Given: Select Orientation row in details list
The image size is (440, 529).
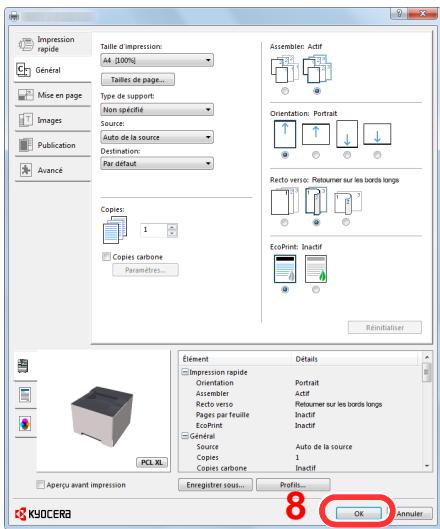Looking at the screenshot, I should [300, 383].
